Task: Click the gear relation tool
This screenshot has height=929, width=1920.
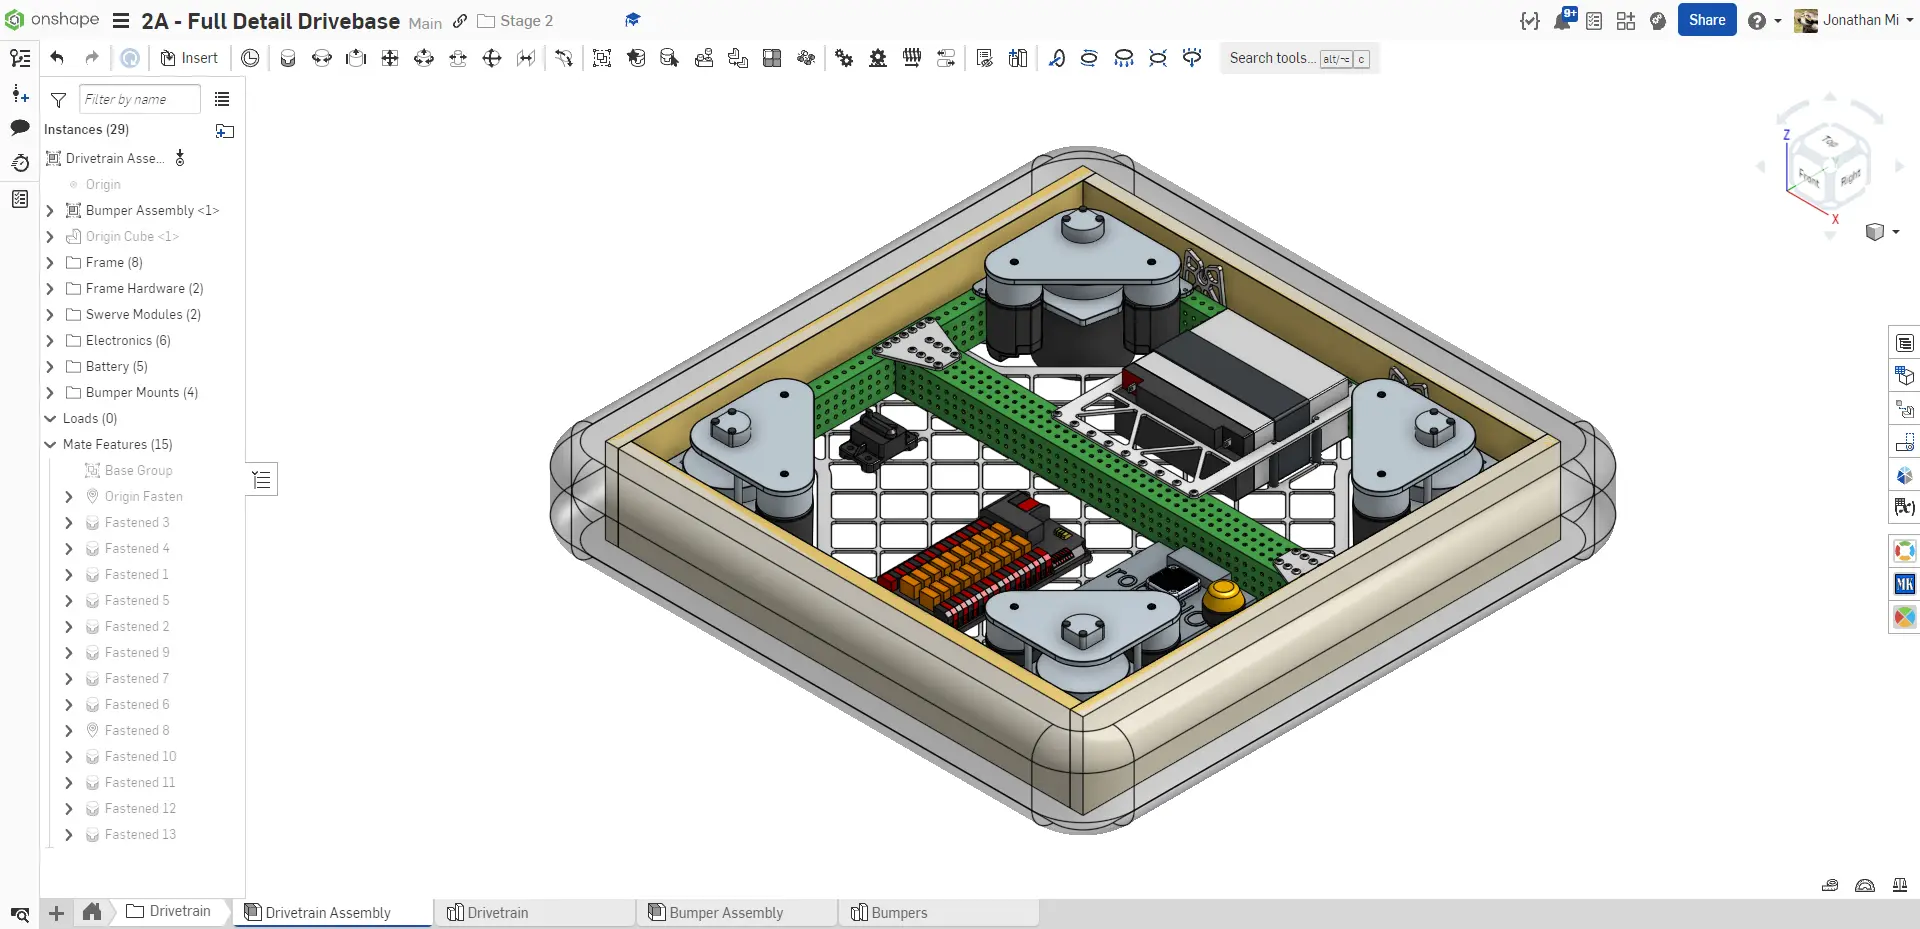Action: [x=844, y=58]
